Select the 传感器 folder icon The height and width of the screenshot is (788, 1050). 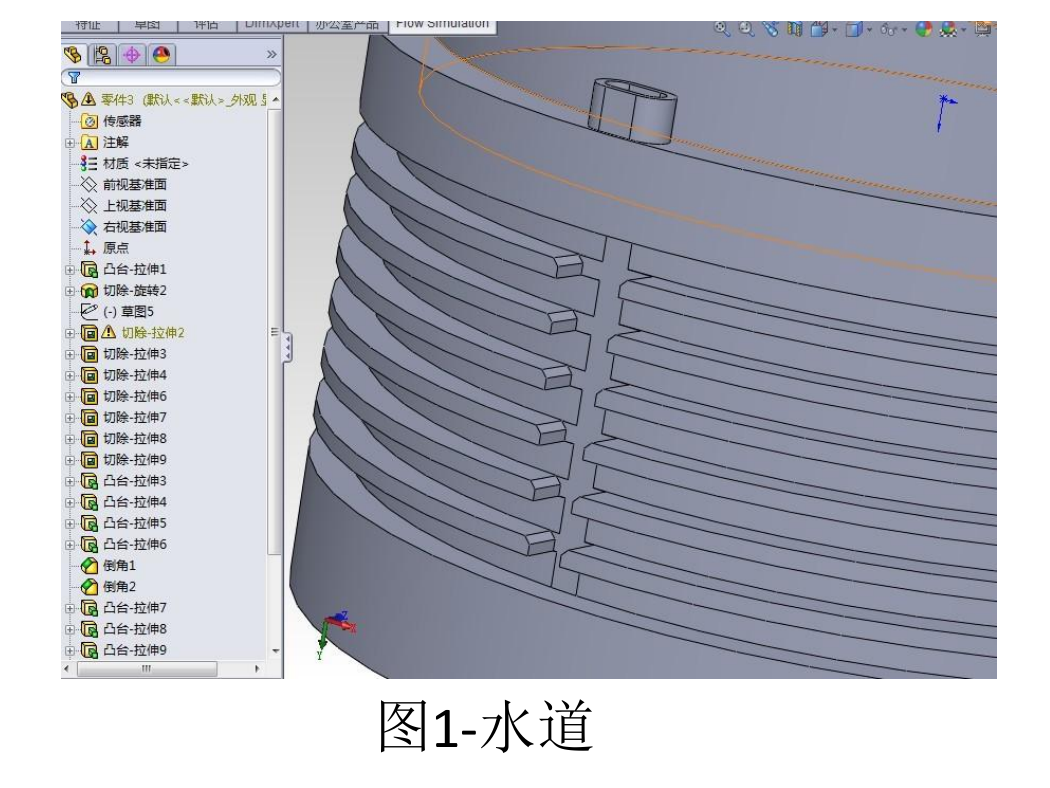89,121
